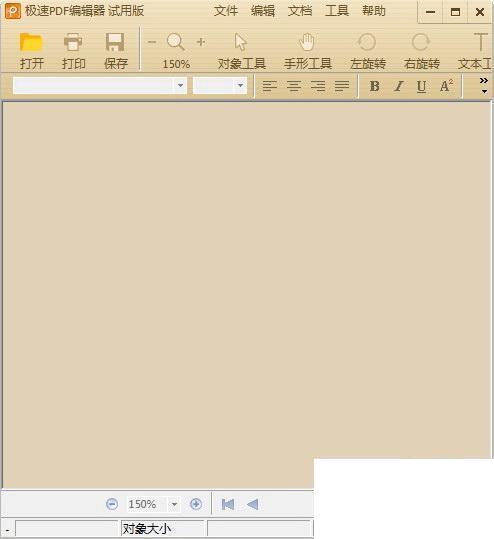The width and height of the screenshot is (494, 539).
Task: Select the Object tool (对象工具)
Action: (241, 51)
